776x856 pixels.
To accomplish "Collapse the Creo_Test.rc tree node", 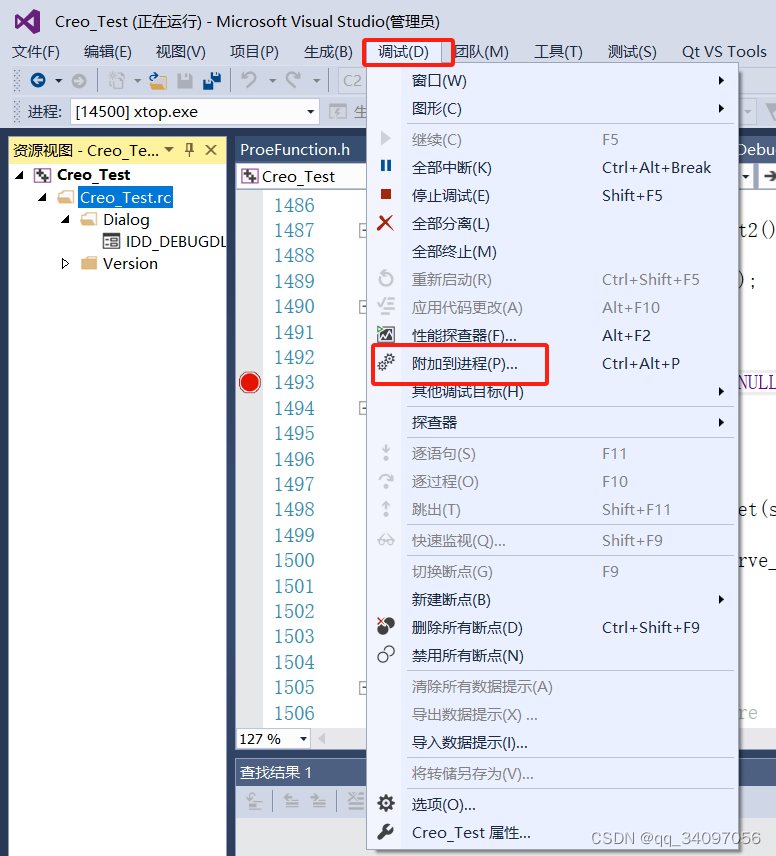I will [x=43, y=197].
